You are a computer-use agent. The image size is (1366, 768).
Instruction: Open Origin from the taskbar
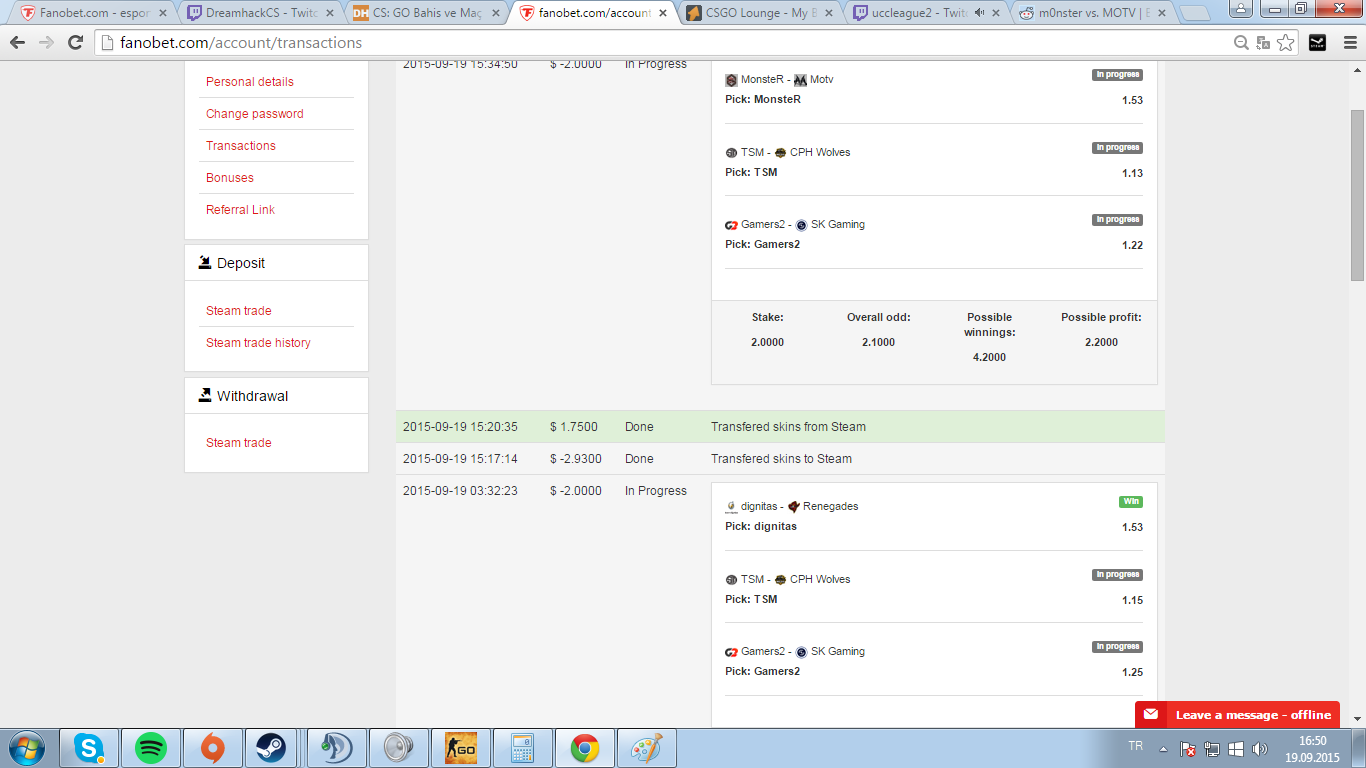(212, 747)
